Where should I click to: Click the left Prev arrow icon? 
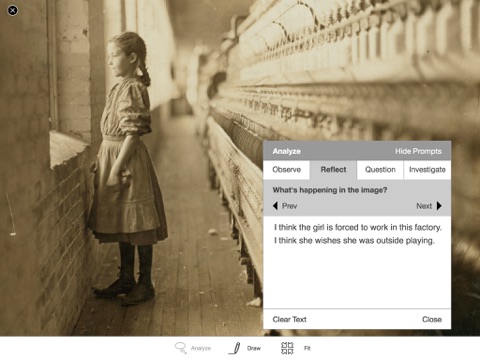275,206
